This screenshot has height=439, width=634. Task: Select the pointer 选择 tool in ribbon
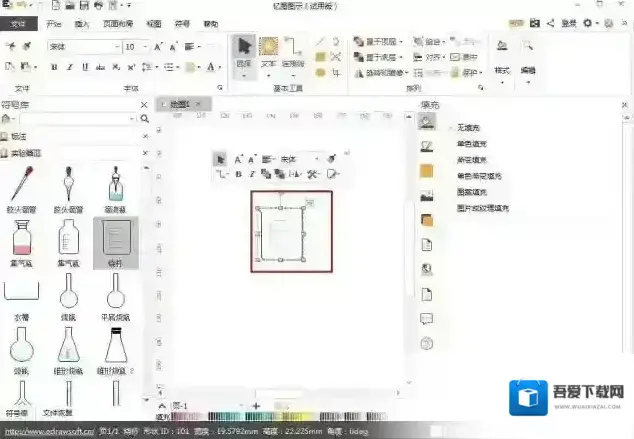(243, 52)
